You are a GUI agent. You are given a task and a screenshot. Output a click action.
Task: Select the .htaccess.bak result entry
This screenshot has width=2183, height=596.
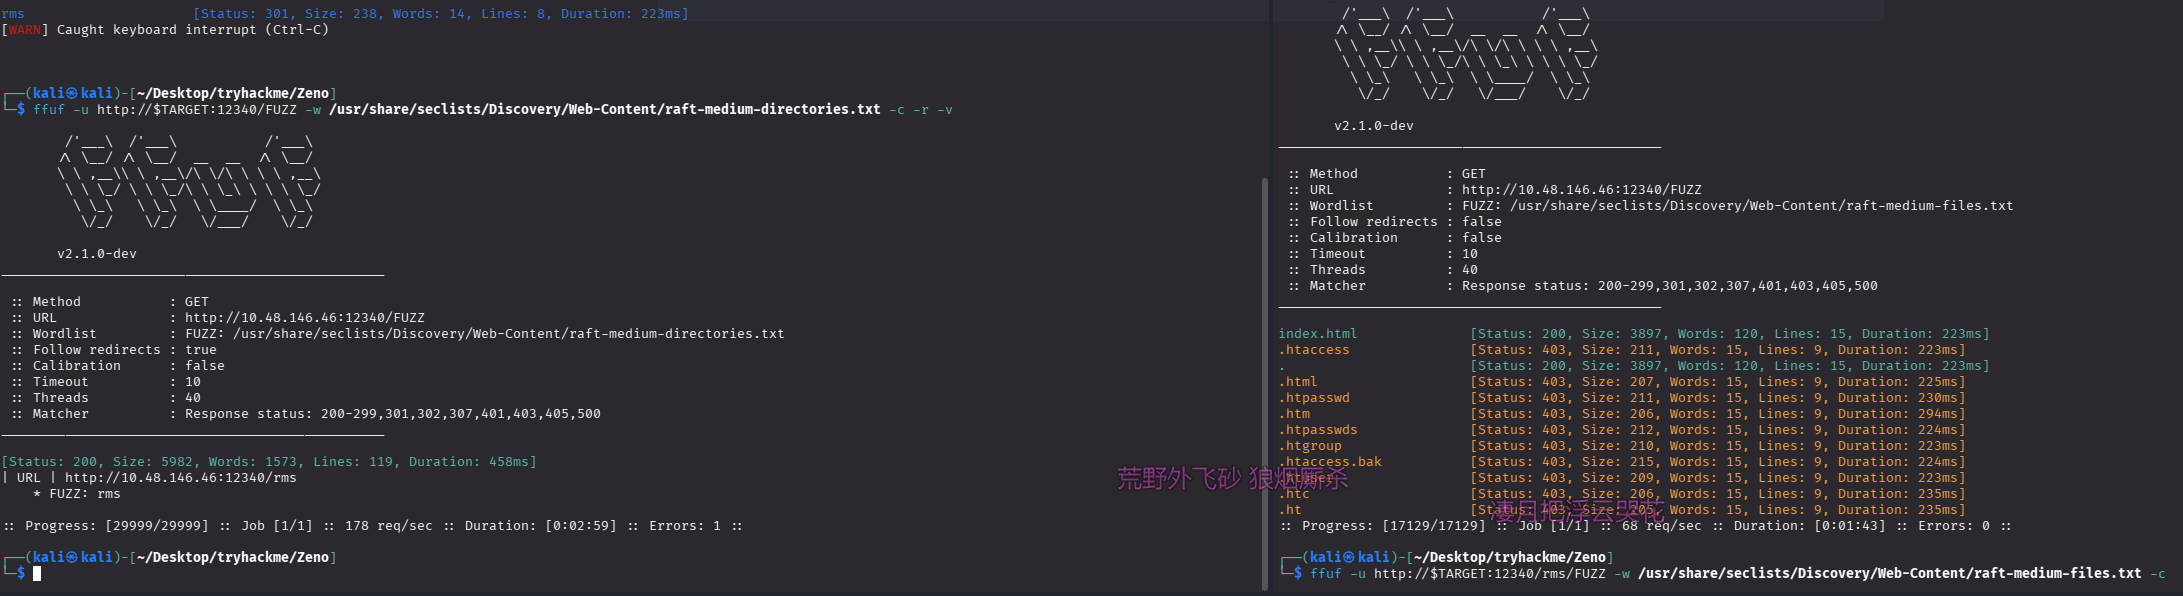[1329, 462]
